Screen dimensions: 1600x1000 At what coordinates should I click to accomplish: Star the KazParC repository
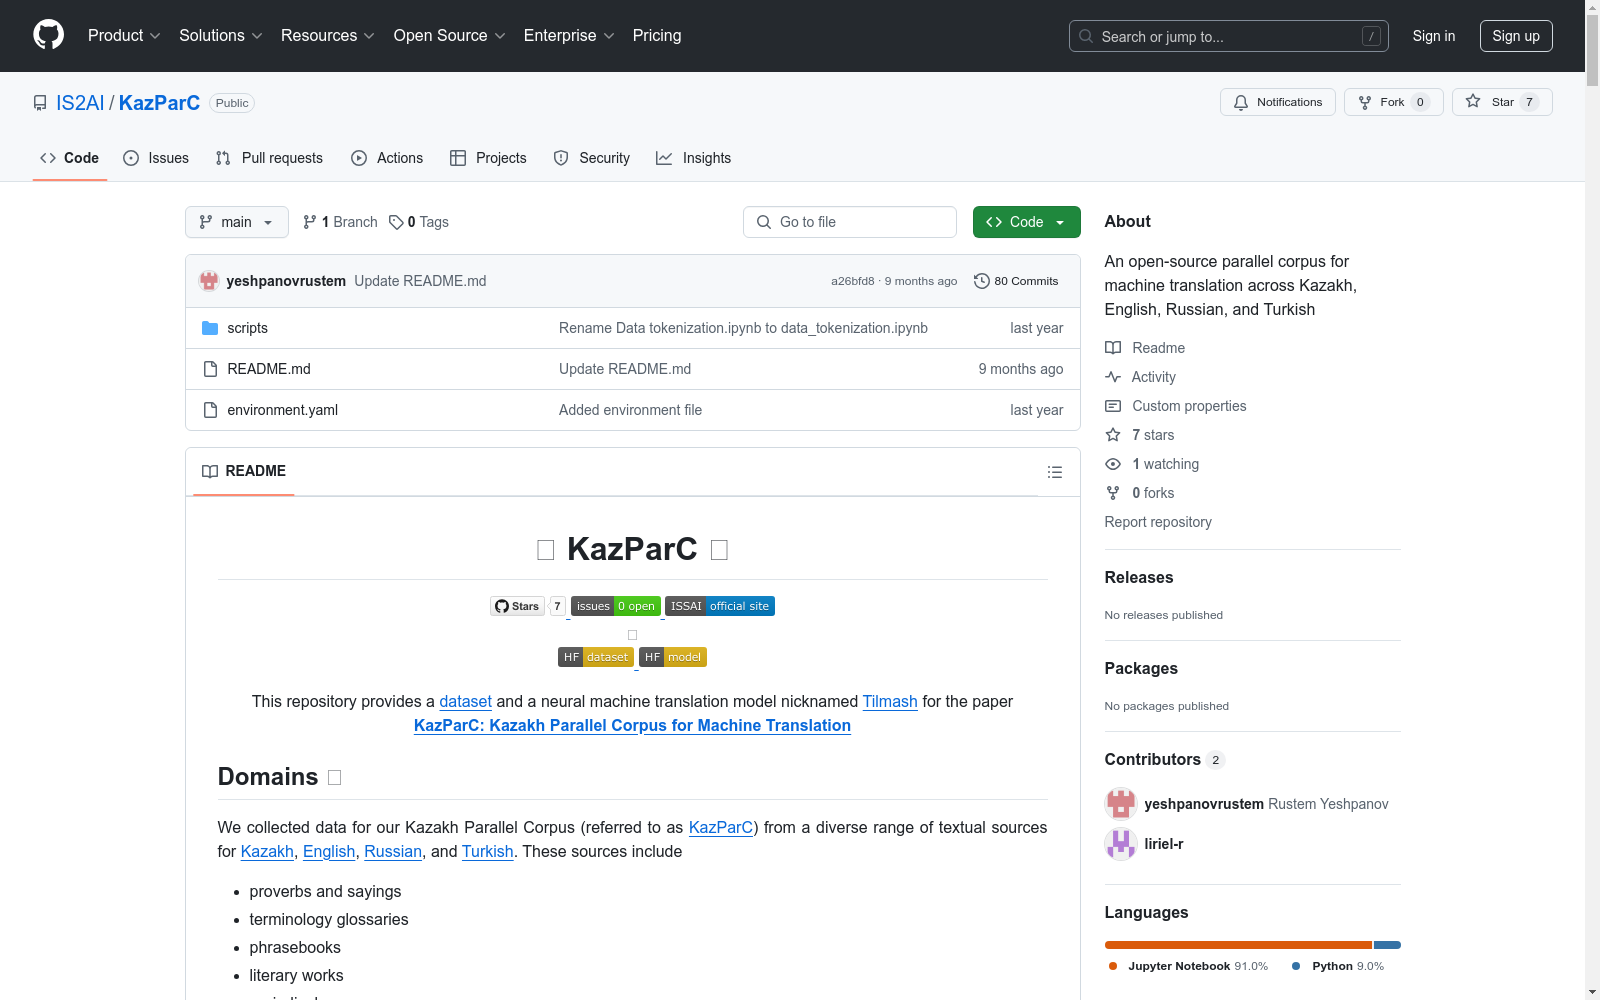(1502, 102)
